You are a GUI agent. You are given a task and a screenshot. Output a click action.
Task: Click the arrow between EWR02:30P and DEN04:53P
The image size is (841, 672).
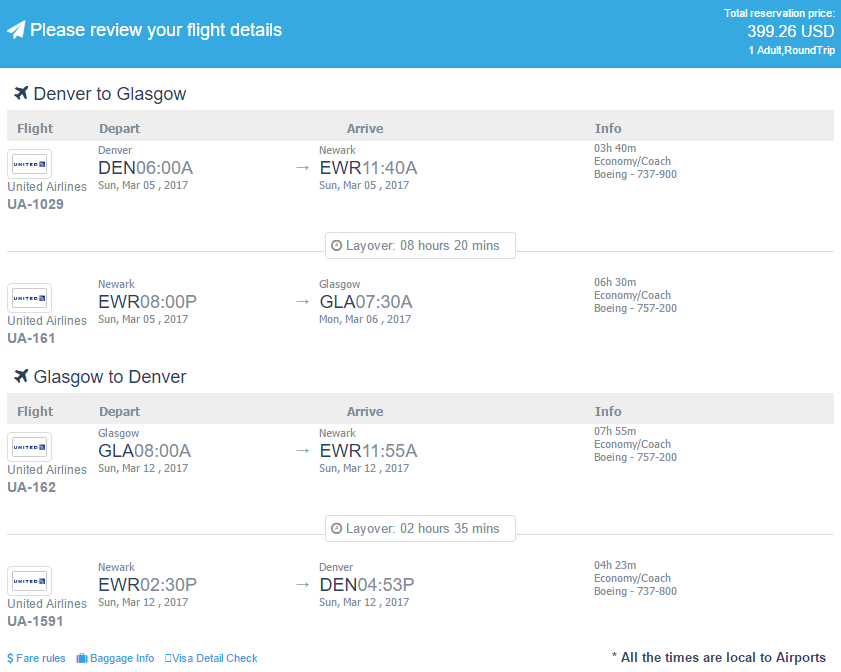[x=303, y=585]
